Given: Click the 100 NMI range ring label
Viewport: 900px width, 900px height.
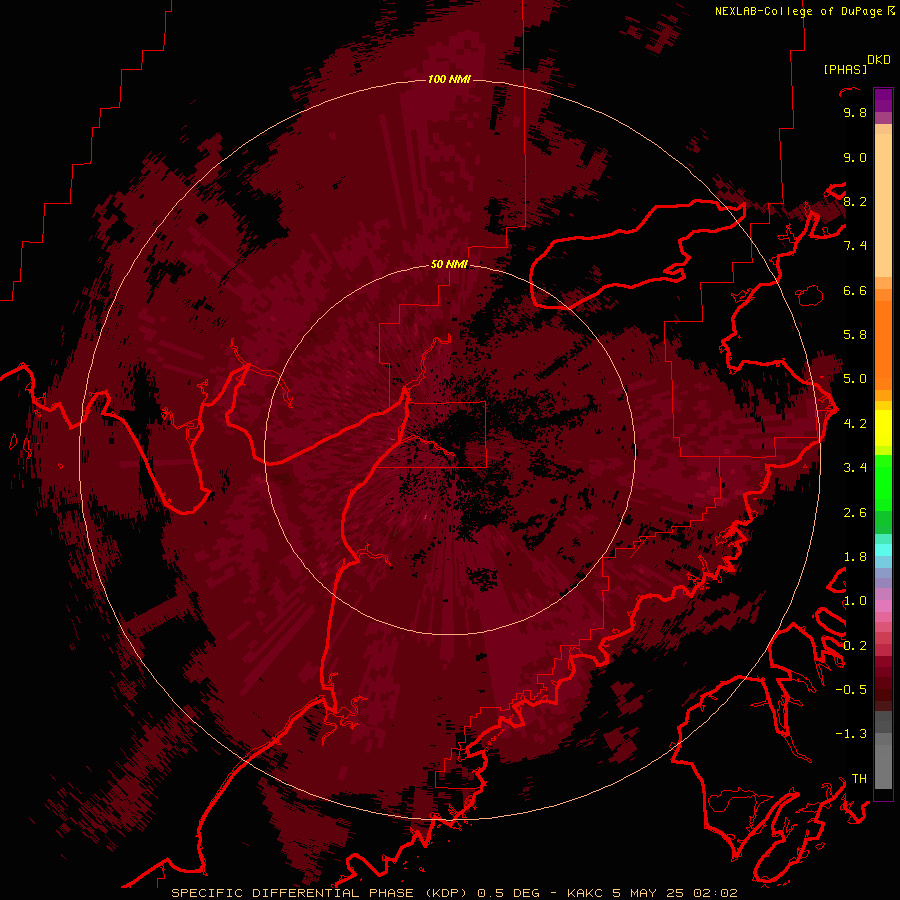Looking at the screenshot, I should click(449, 79).
